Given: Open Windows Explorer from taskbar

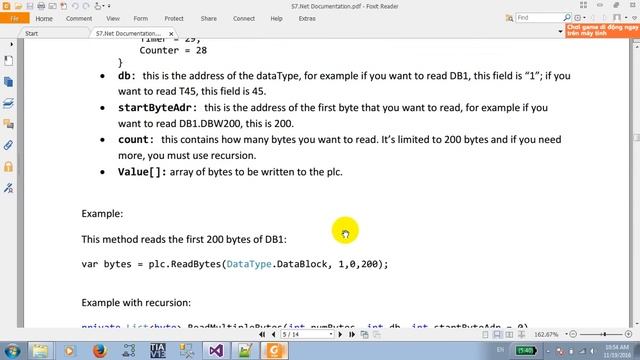Looking at the screenshot, I should pos(40,351).
